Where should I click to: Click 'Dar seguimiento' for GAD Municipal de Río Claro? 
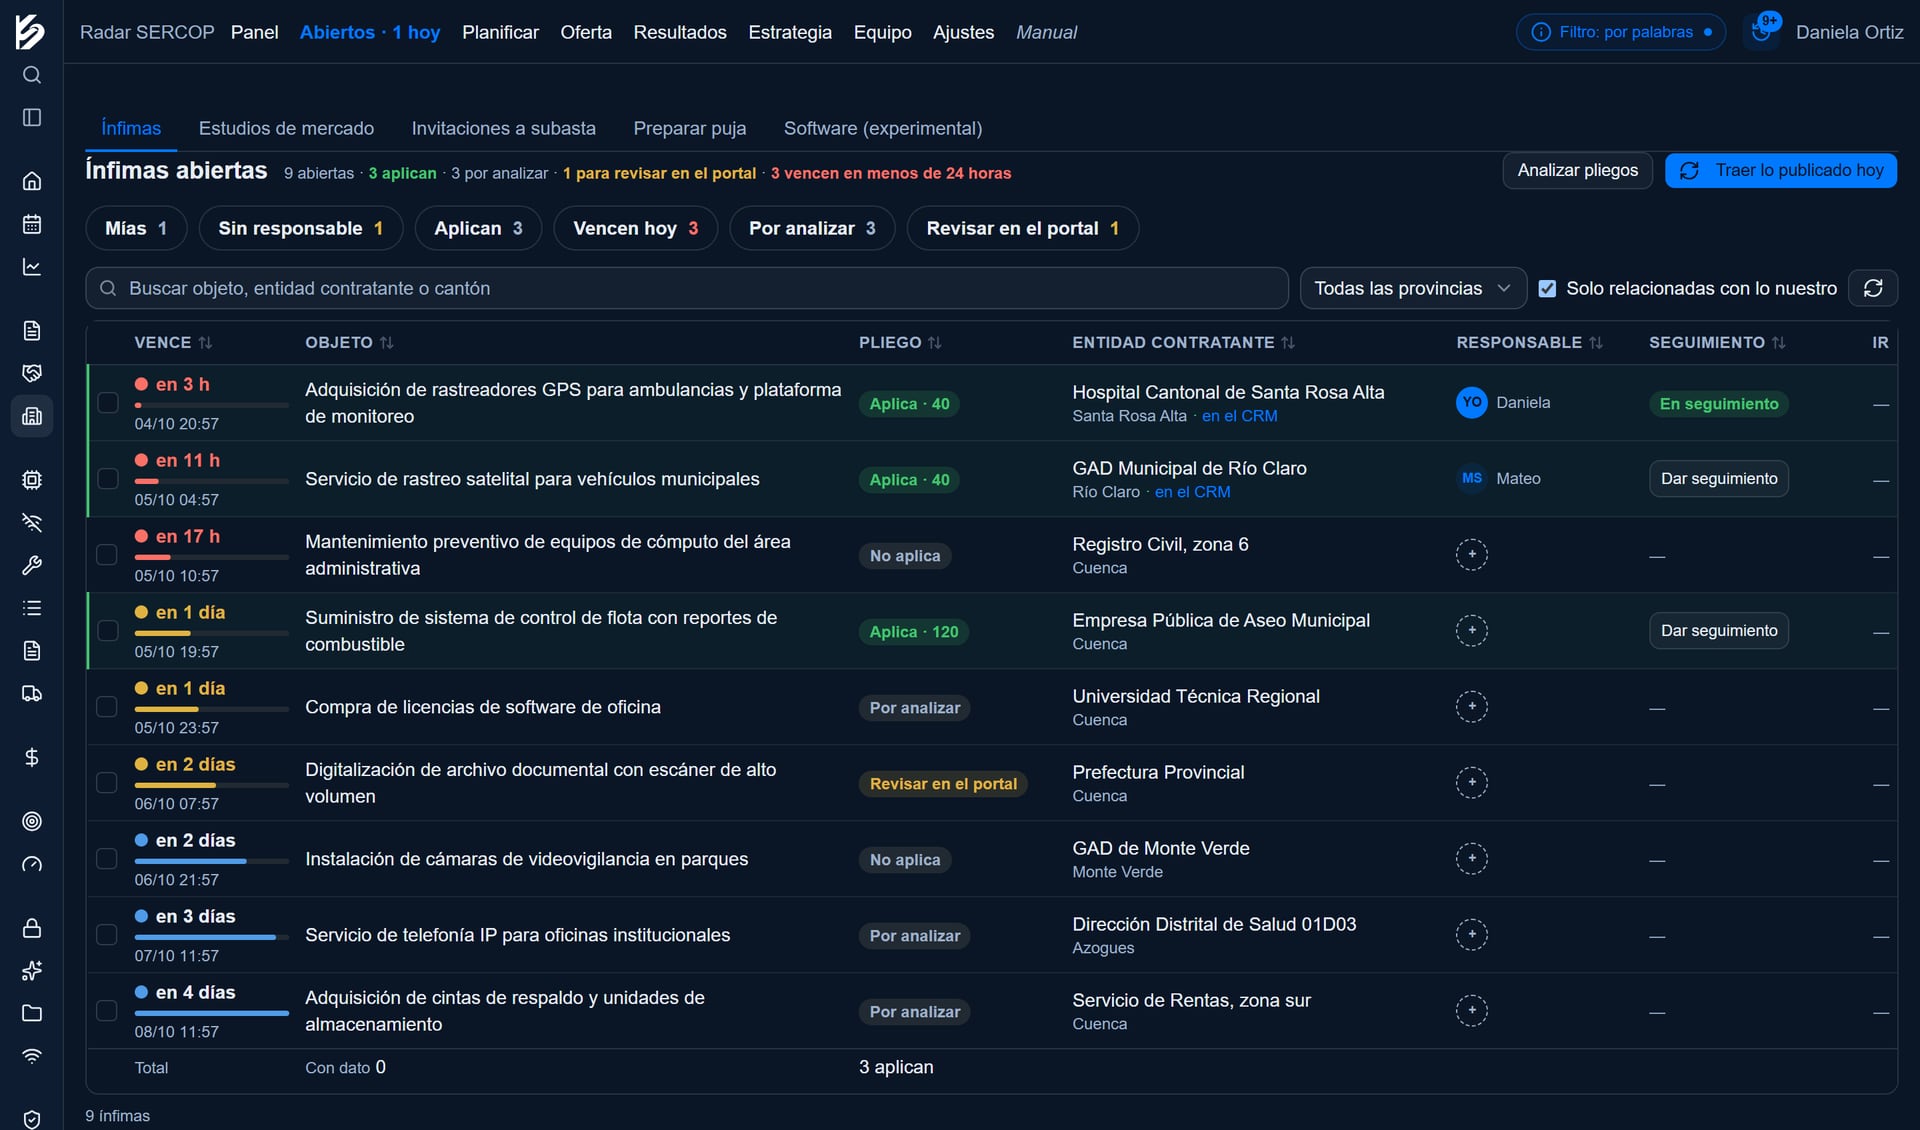pos(1718,478)
